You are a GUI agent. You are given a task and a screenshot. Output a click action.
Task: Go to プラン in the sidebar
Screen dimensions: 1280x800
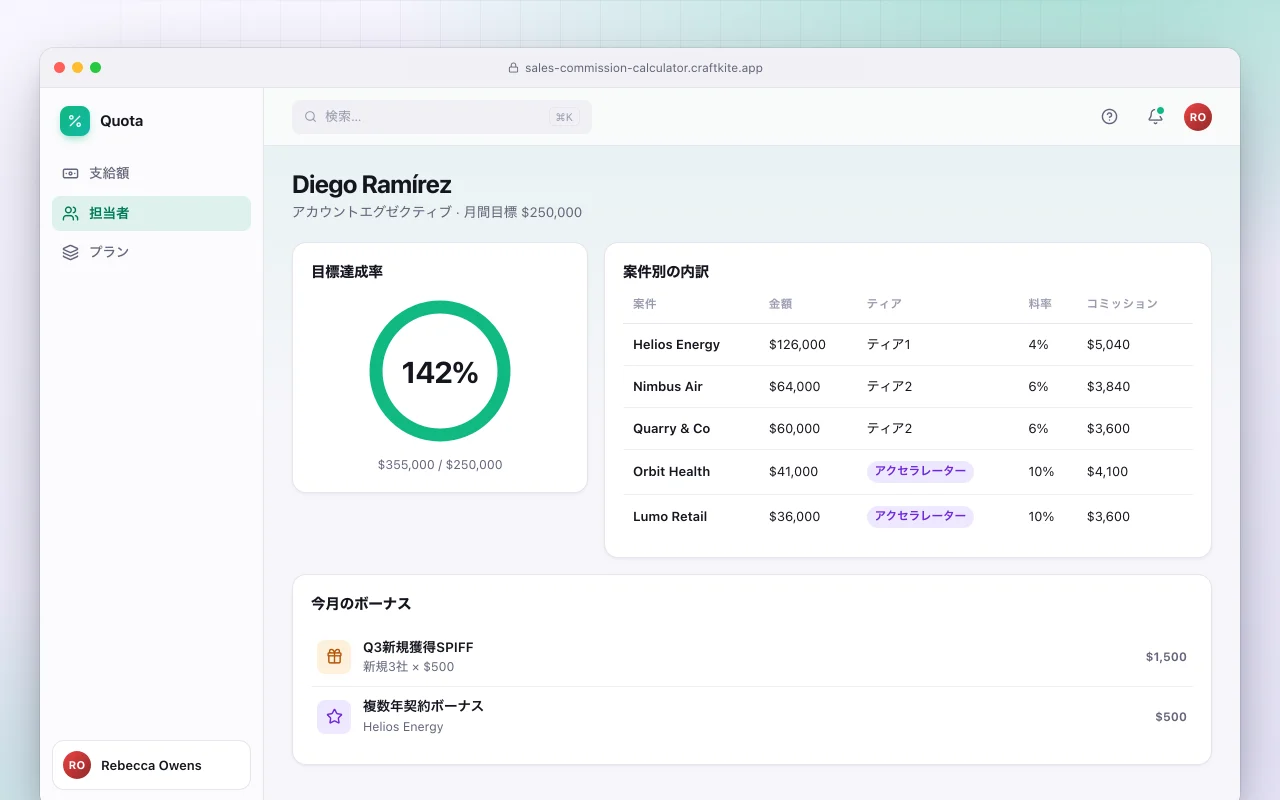point(151,252)
